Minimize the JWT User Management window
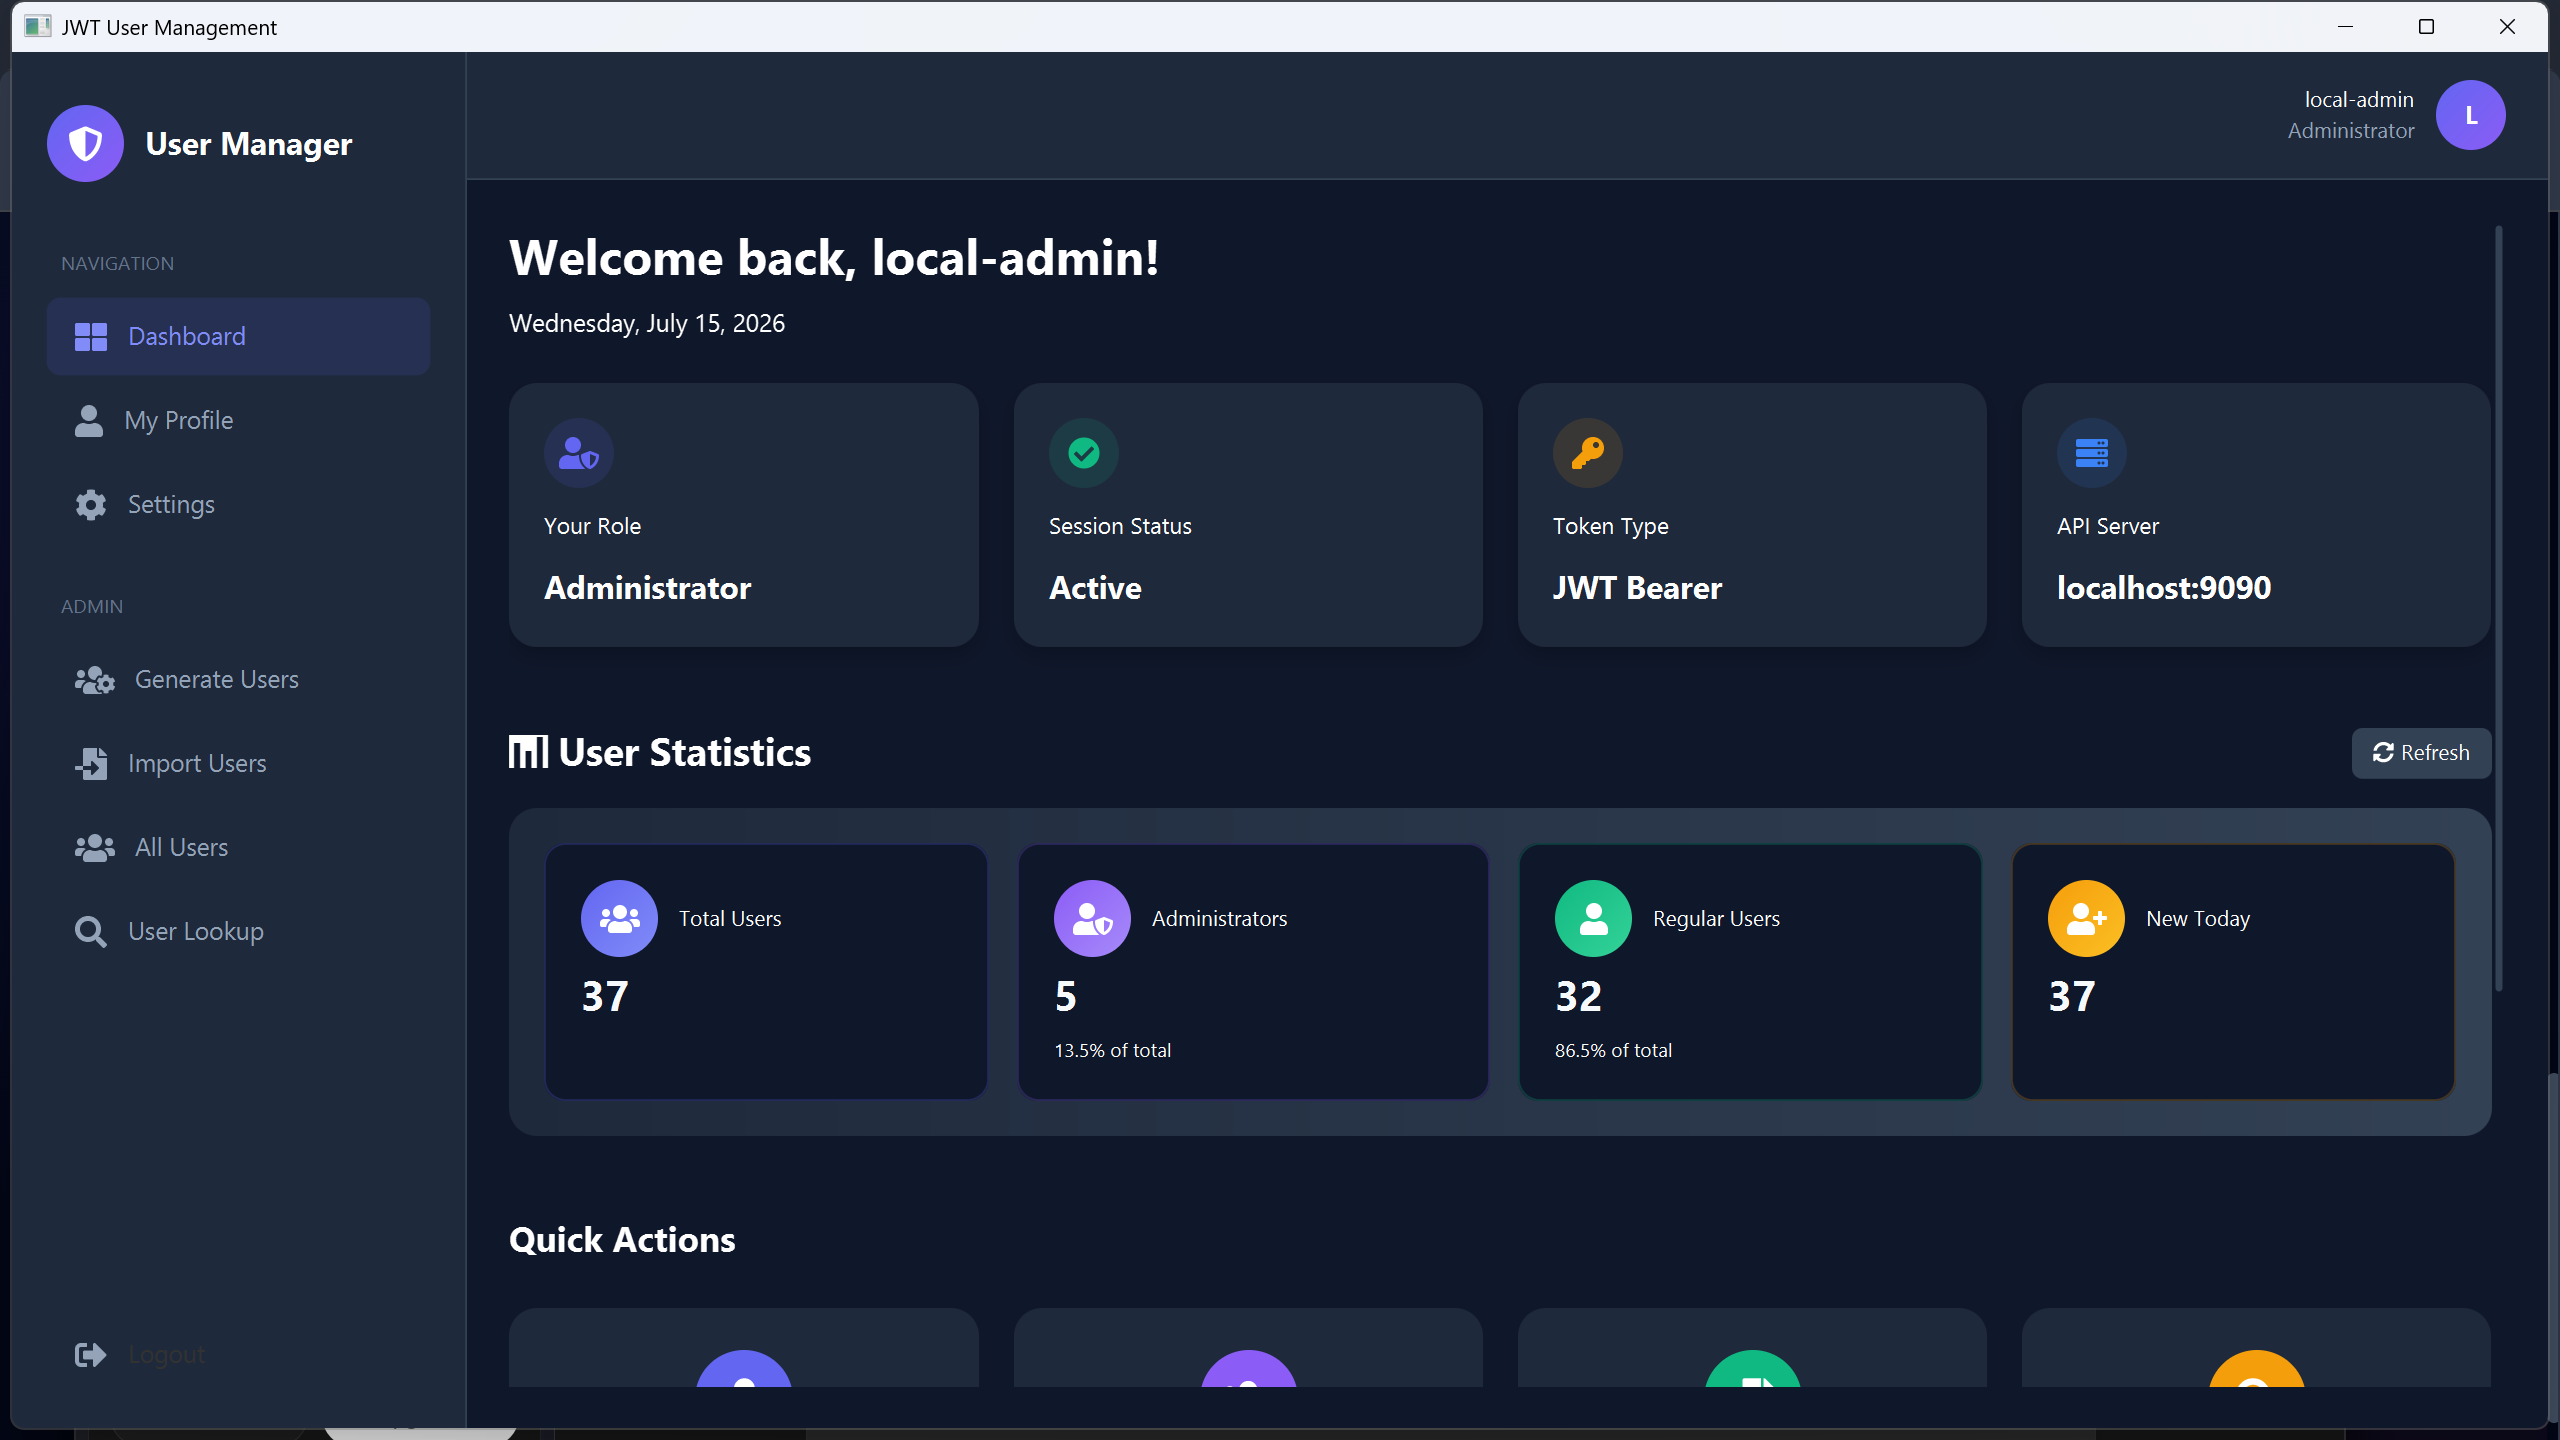2560x1440 pixels. click(x=2345, y=27)
